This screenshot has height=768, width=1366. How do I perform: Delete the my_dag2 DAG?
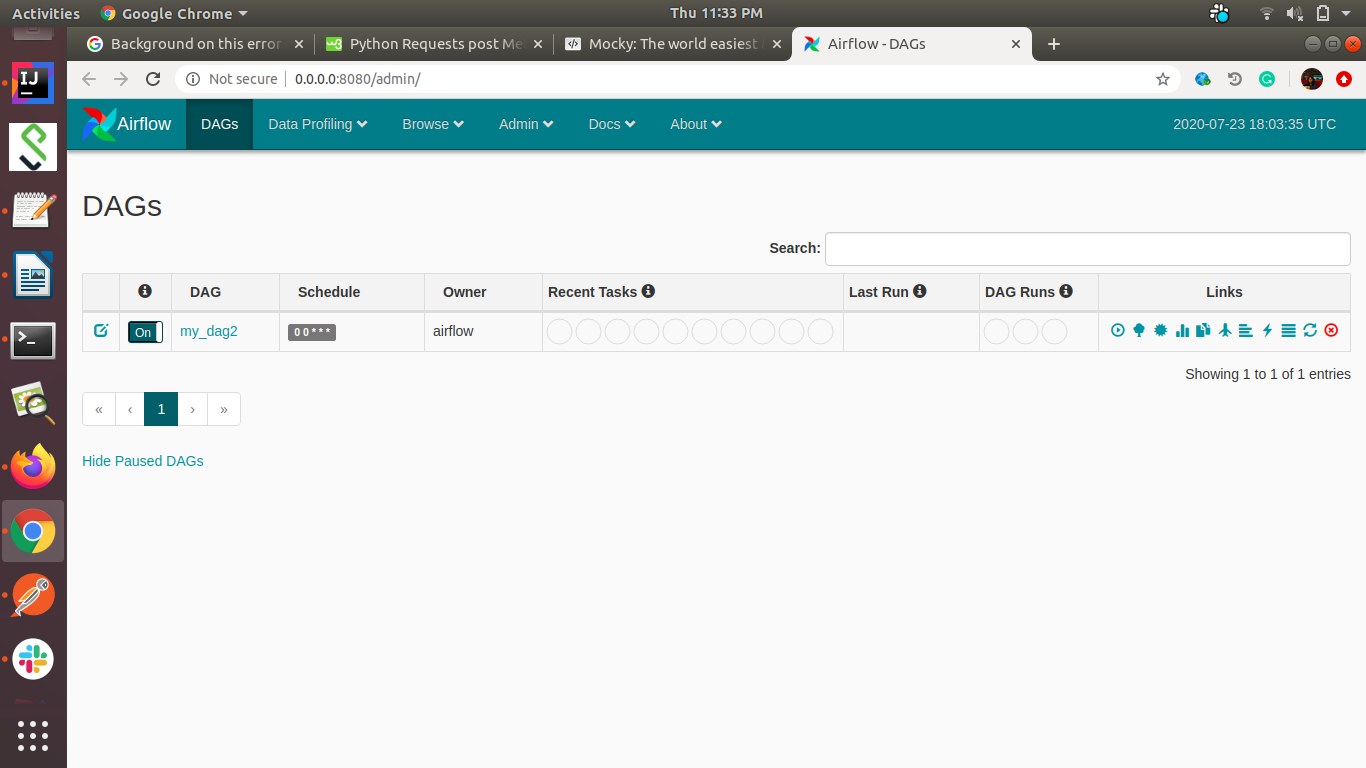(1331, 331)
